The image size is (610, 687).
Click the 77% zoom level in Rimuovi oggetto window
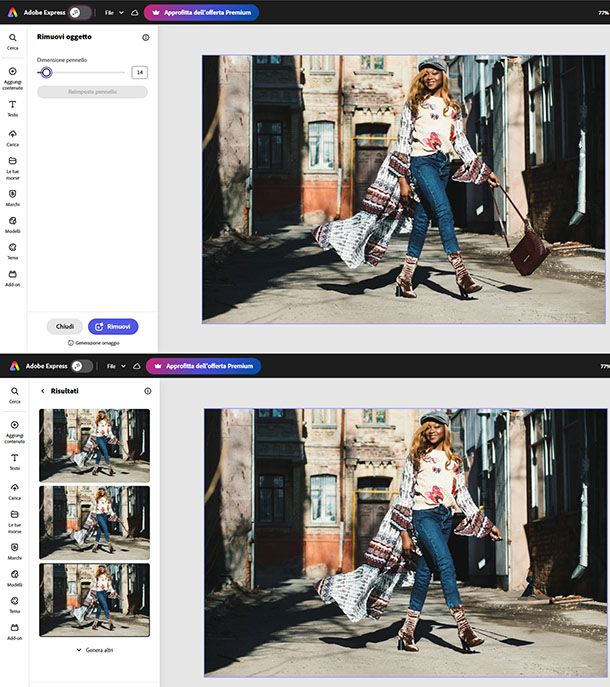coord(604,13)
